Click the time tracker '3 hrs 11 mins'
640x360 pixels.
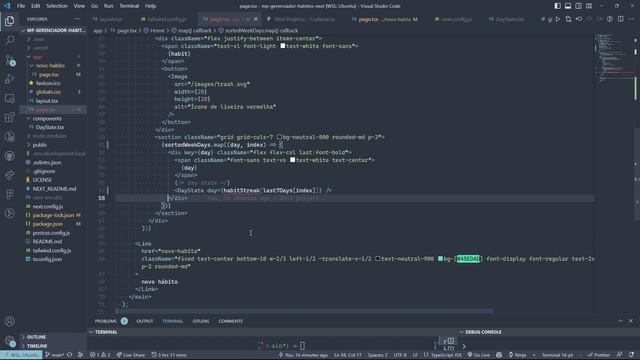point(169,355)
